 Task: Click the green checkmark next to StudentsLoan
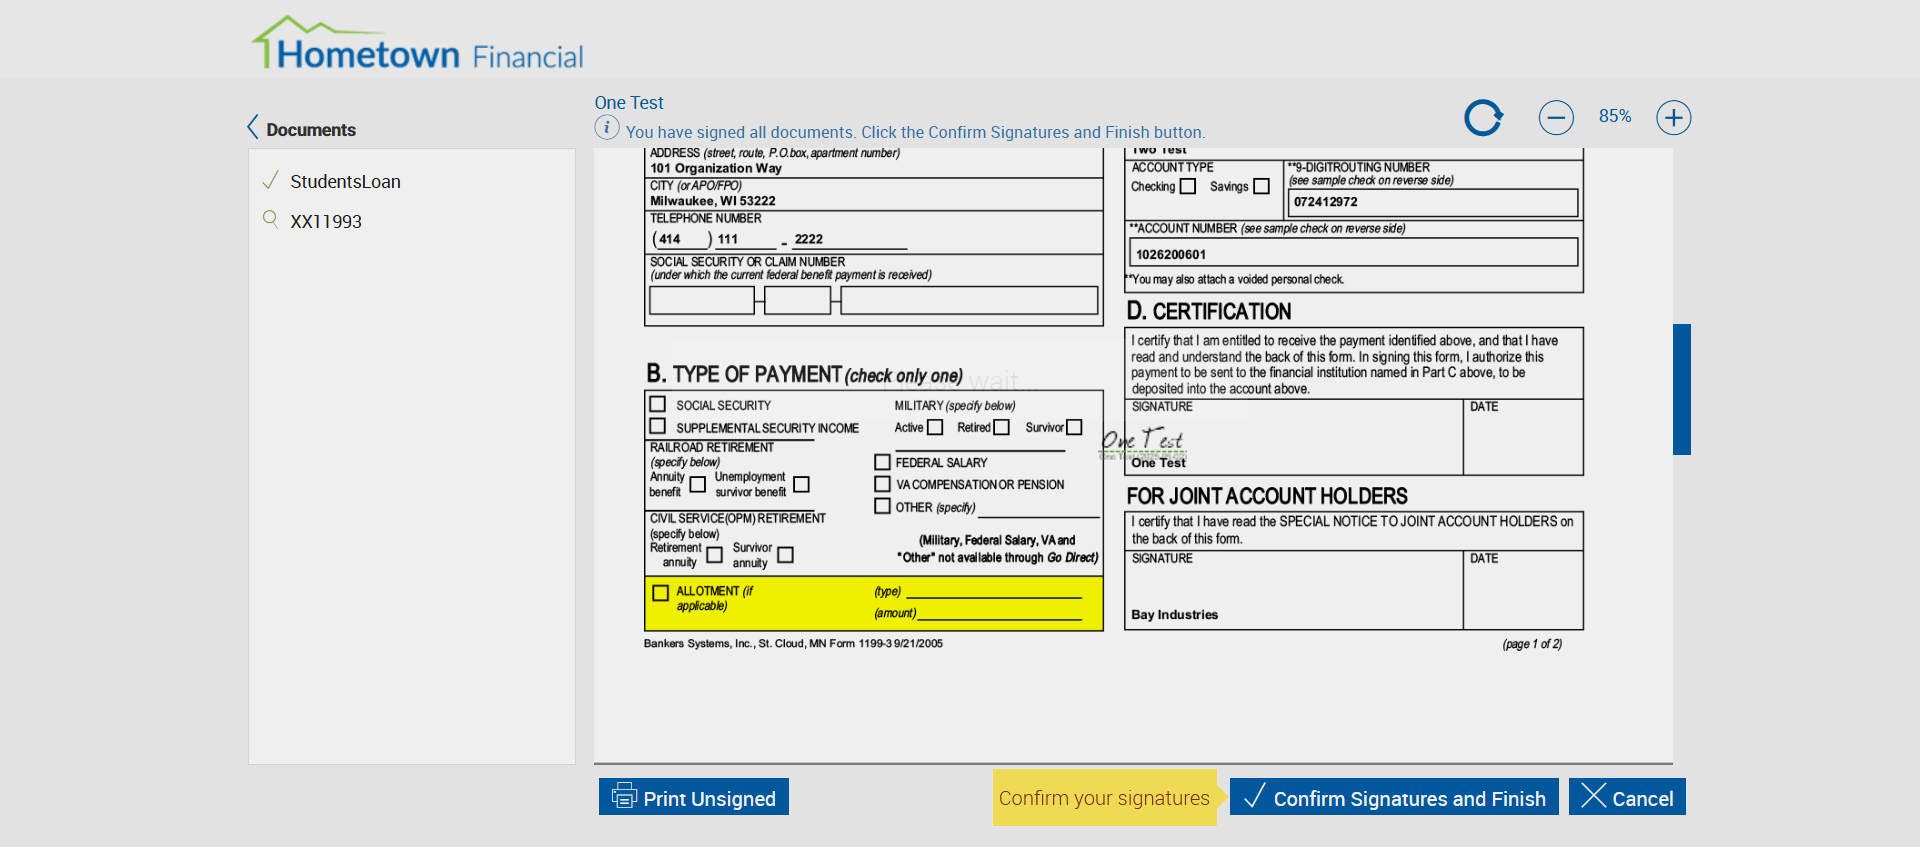(270, 181)
